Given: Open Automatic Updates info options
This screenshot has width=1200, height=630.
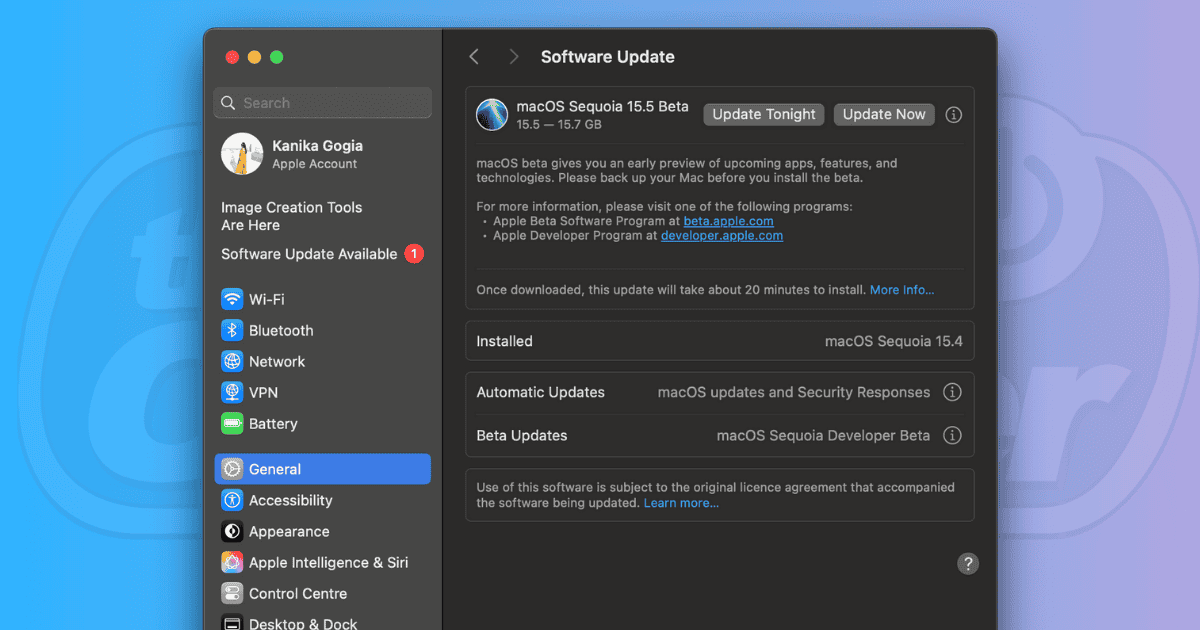Looking at the screenshot, I should pyautogui.click(x=952, y=392).
